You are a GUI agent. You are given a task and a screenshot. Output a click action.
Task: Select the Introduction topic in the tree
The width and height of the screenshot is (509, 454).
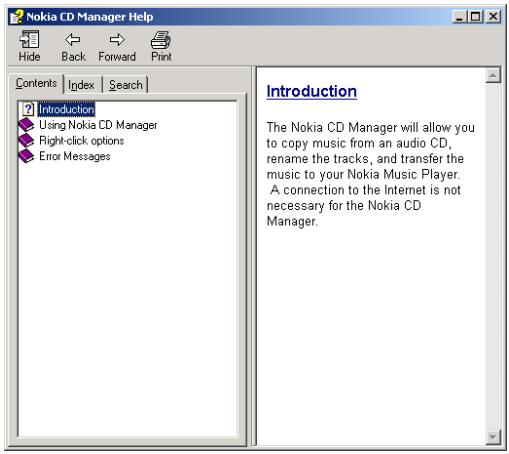[66, 109]
